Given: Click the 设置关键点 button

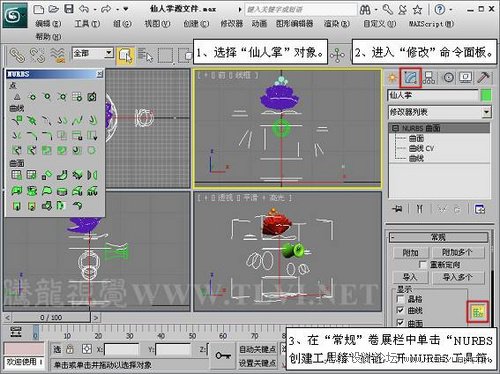Looking at the screenshot, I should (257, 363).
